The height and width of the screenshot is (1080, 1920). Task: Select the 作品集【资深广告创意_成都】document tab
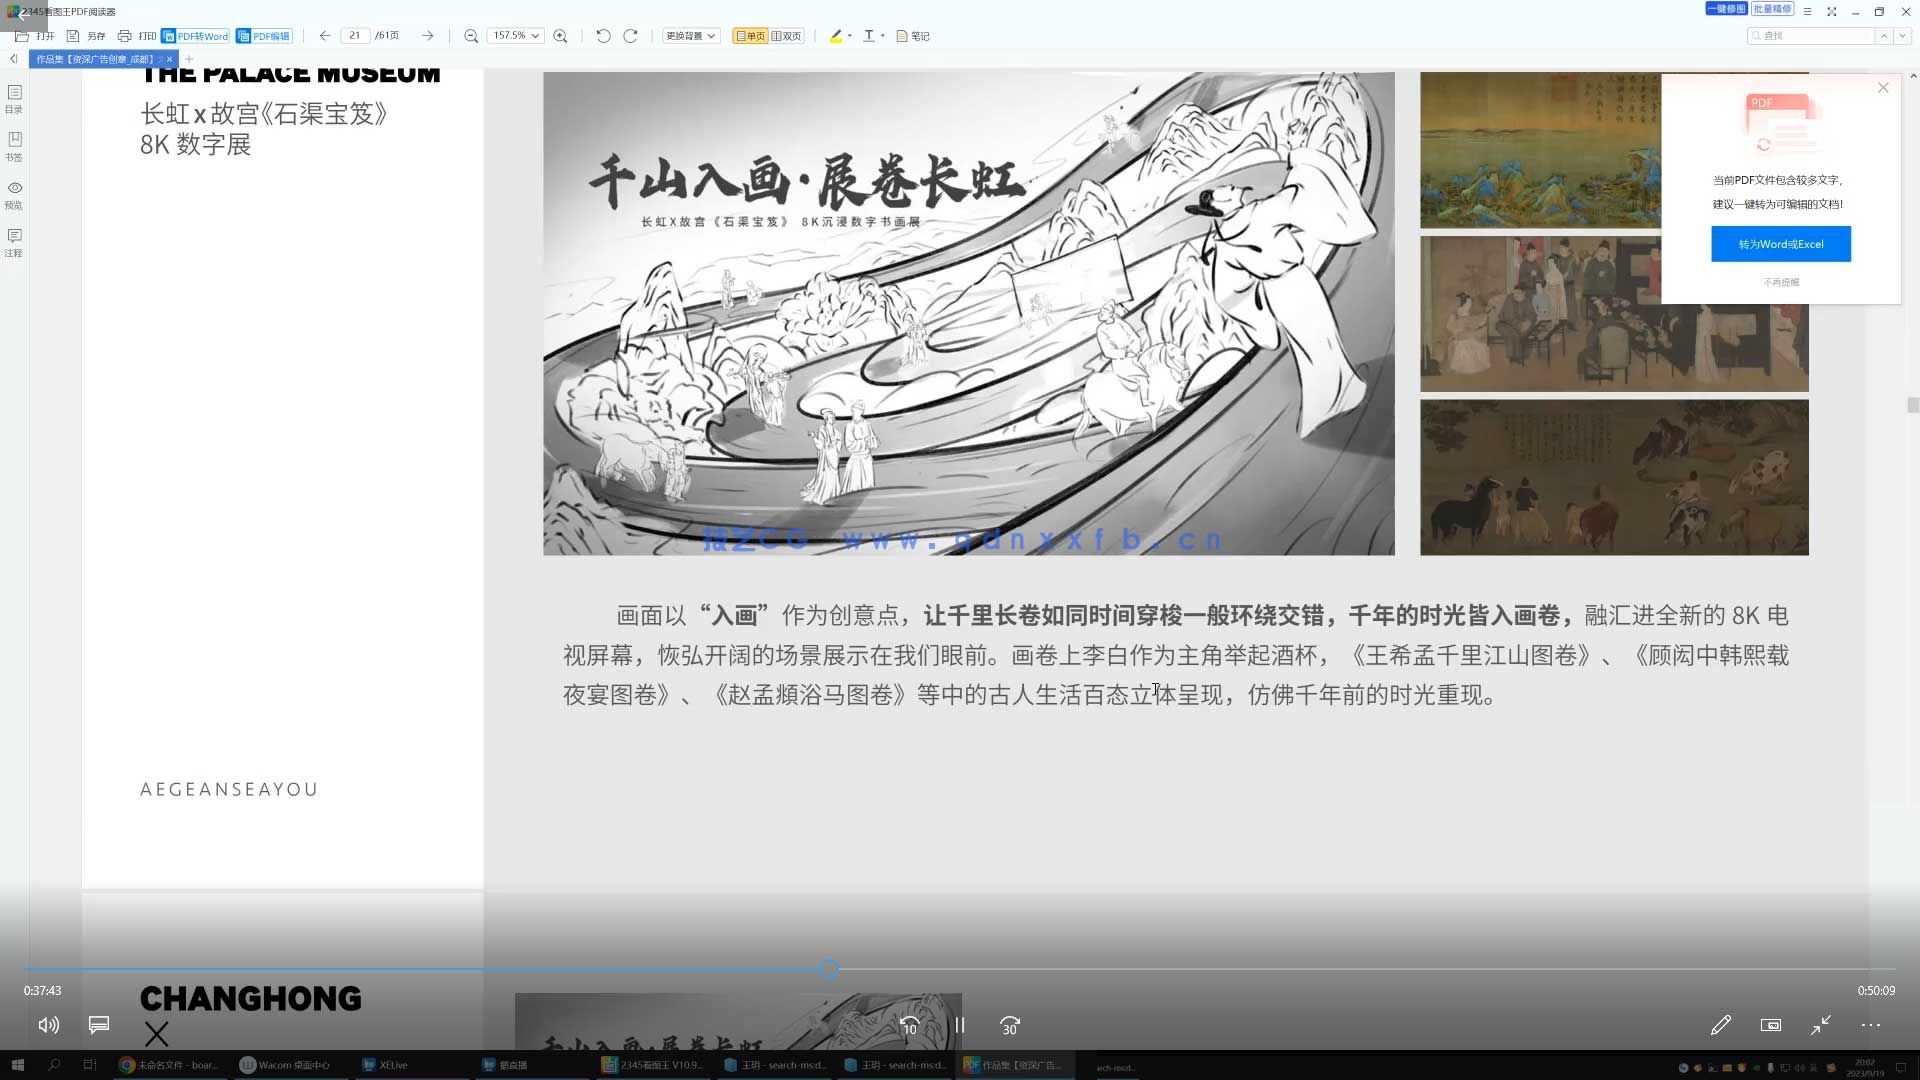(x=97, y=59)
